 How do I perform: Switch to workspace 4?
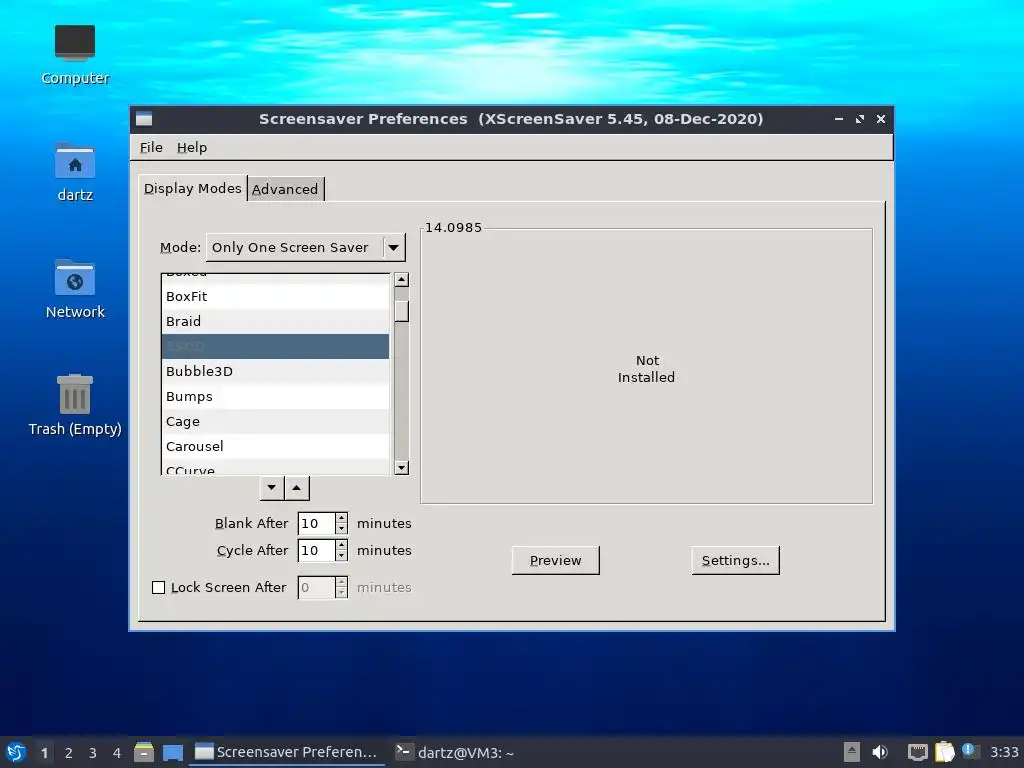click(x=117, y=753)
